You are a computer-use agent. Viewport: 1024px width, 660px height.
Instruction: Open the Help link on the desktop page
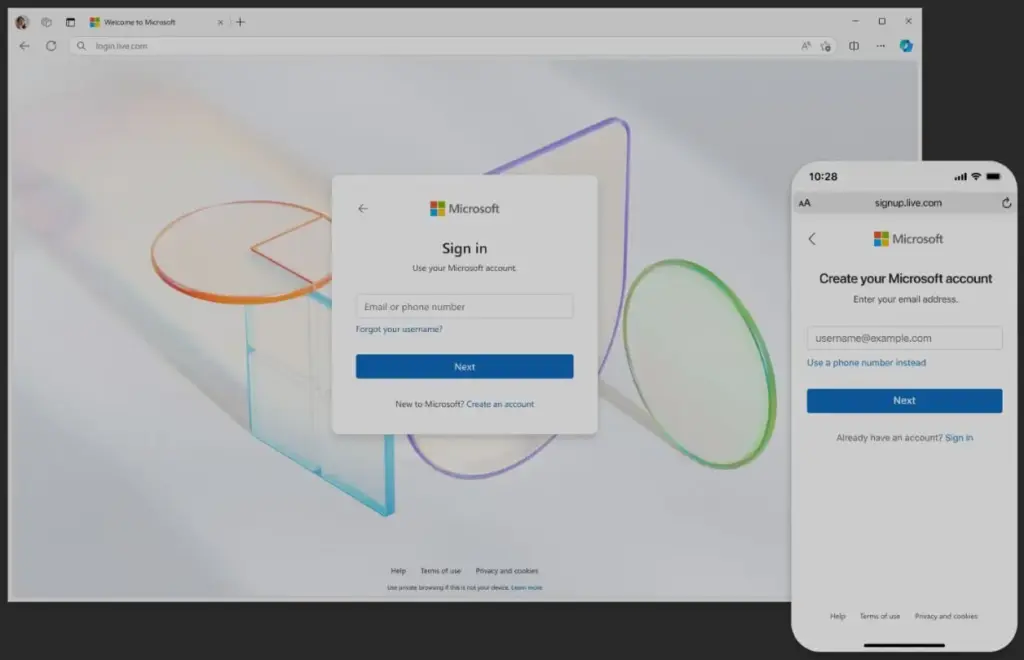pyautogui.click(x=398, y=571)
